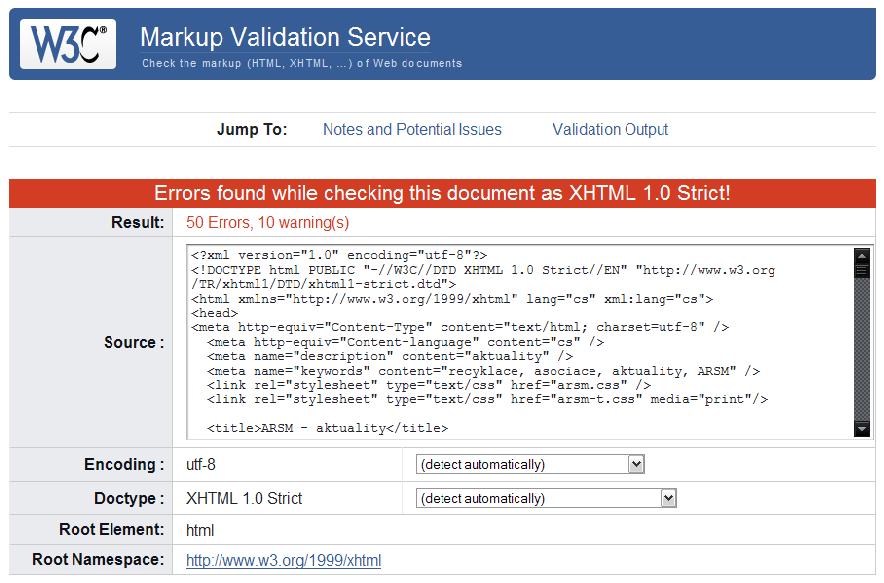884x583 pixels.
Task: Click the xml version declaration line
Action: (x=339, y=255)
